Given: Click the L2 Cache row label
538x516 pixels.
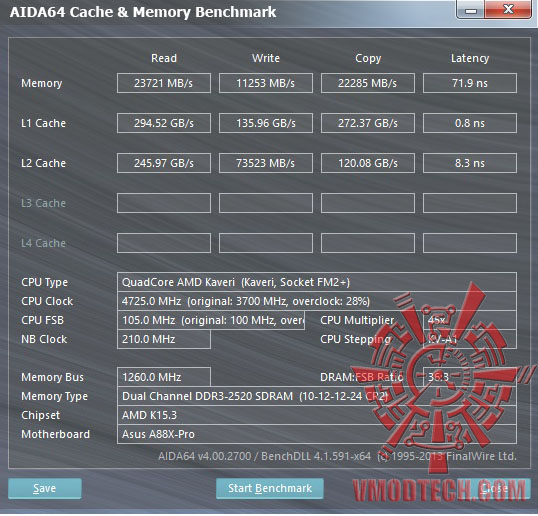Looking at the screenshot, I should [x=43, y=163].
